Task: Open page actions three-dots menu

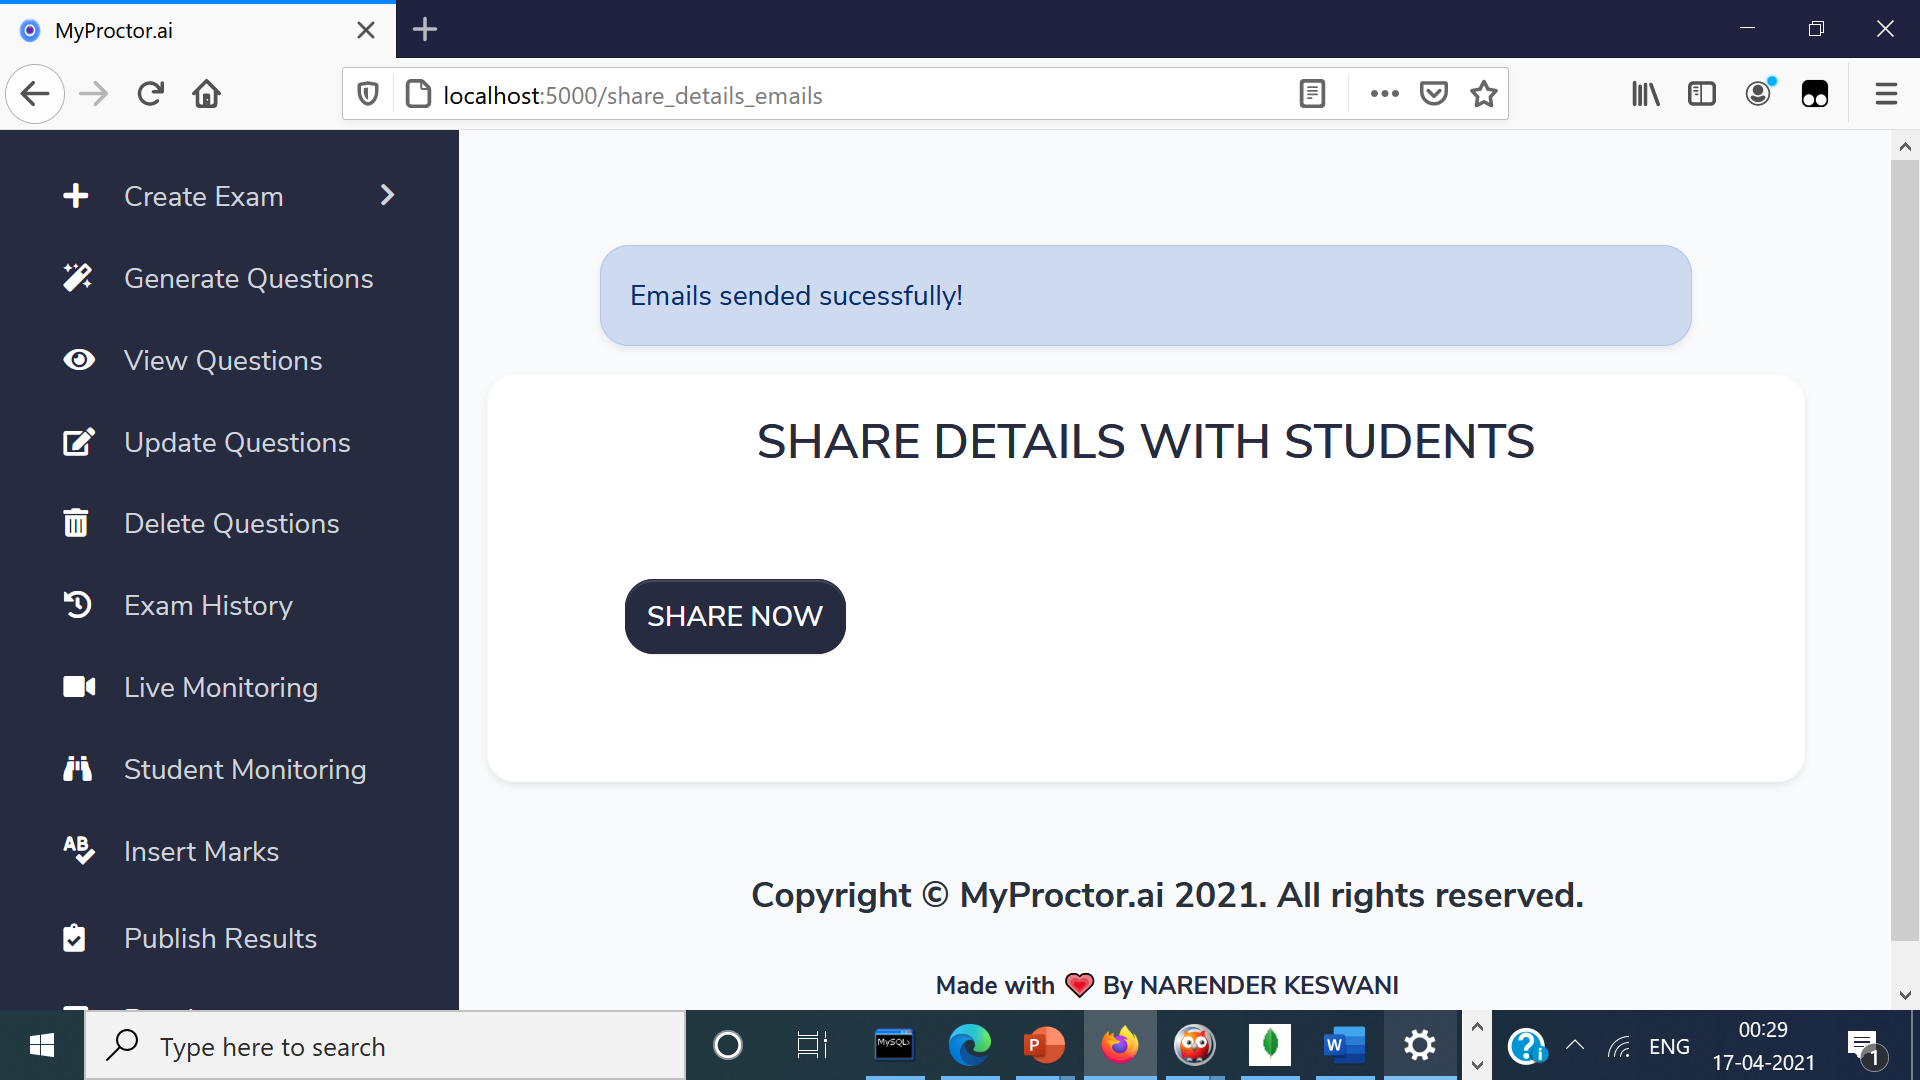Action: coord(1384,94)
